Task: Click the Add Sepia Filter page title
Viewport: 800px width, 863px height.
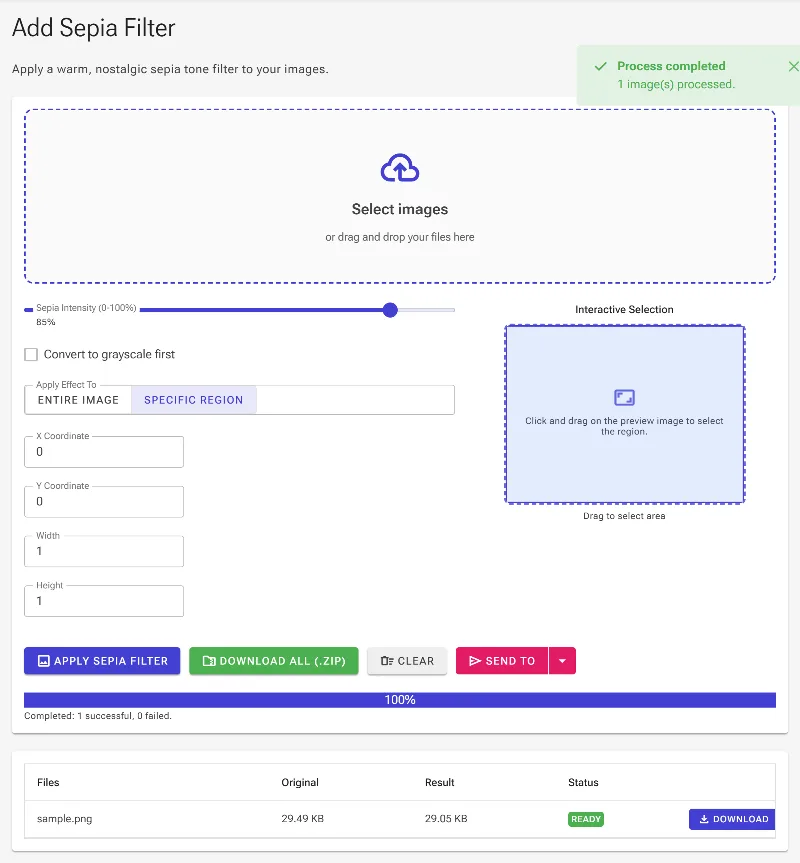Action: (x=94, y=28)
